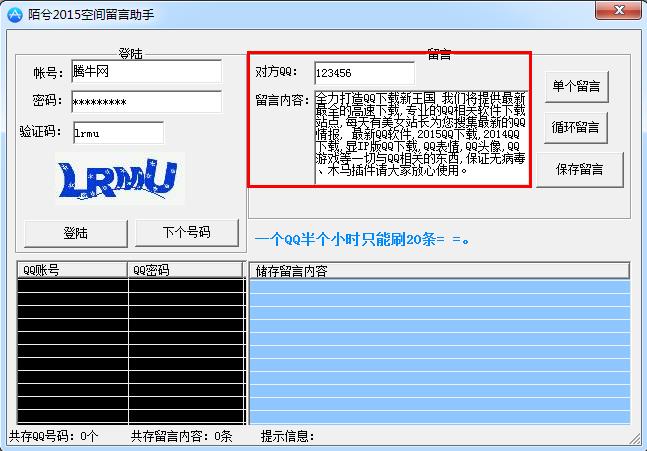
Task: Click the QQ账号 column header
Action: (x=72, y=270)
